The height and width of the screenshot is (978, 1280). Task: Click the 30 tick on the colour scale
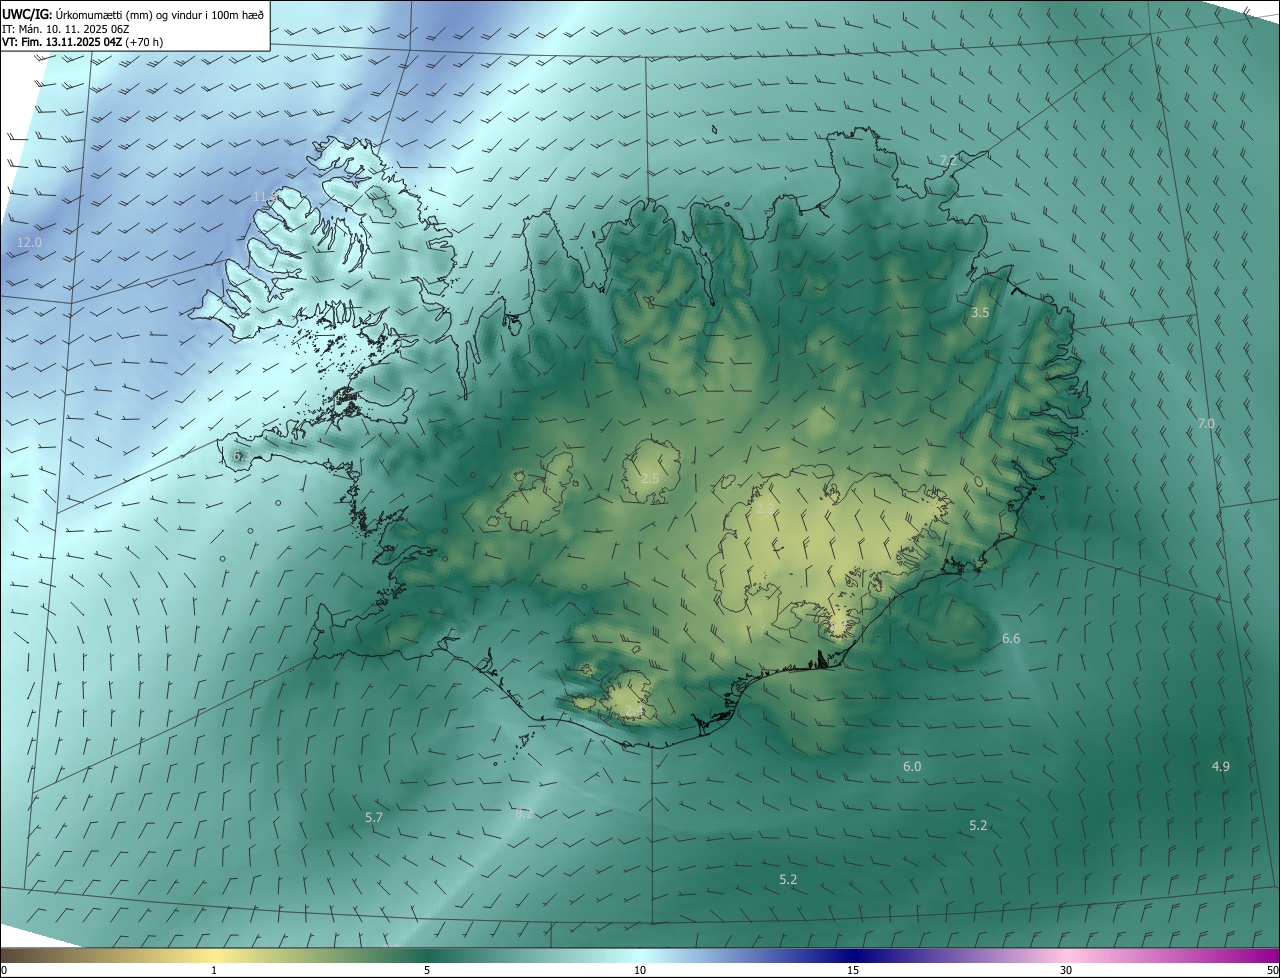[x=1066, y=970]
